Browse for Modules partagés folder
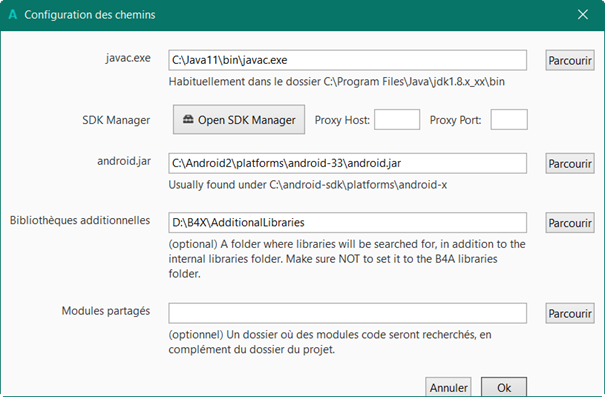Viewport: 605px width, 397px height. (570, 313)
